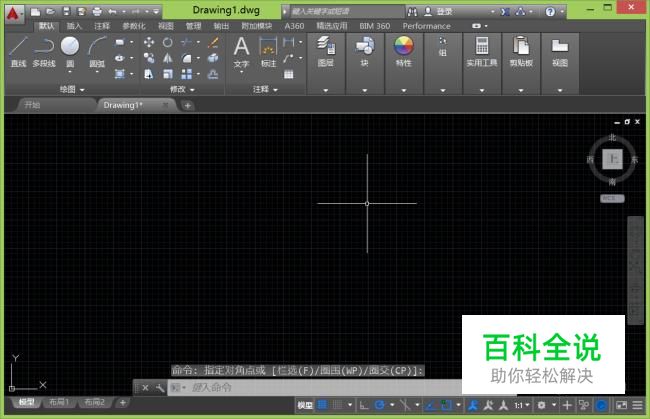Open the 剪贴板 (Clipboard) panel
Image resolution: width=650 pixels, height=419 pixels.
click(x=521, y=51)
